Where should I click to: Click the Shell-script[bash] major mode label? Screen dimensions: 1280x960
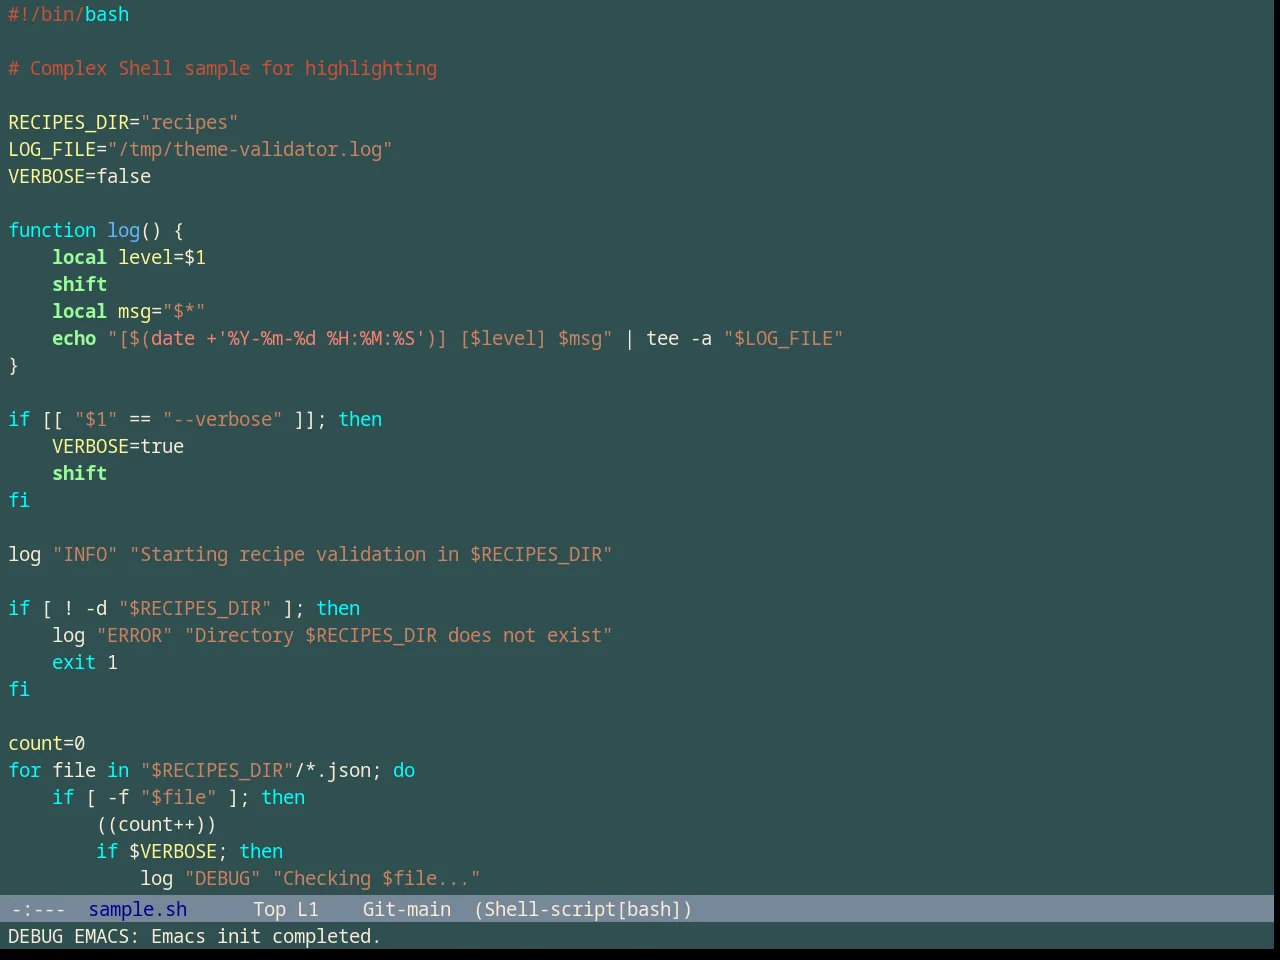click(x=583, y=909)
